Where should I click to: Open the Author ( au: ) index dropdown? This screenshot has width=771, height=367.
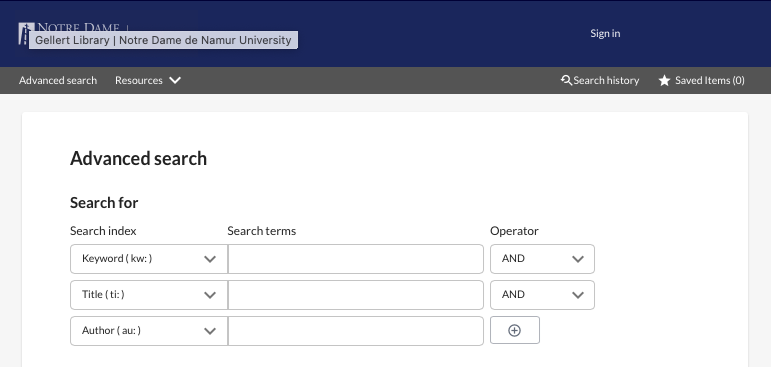click(149, 331)
